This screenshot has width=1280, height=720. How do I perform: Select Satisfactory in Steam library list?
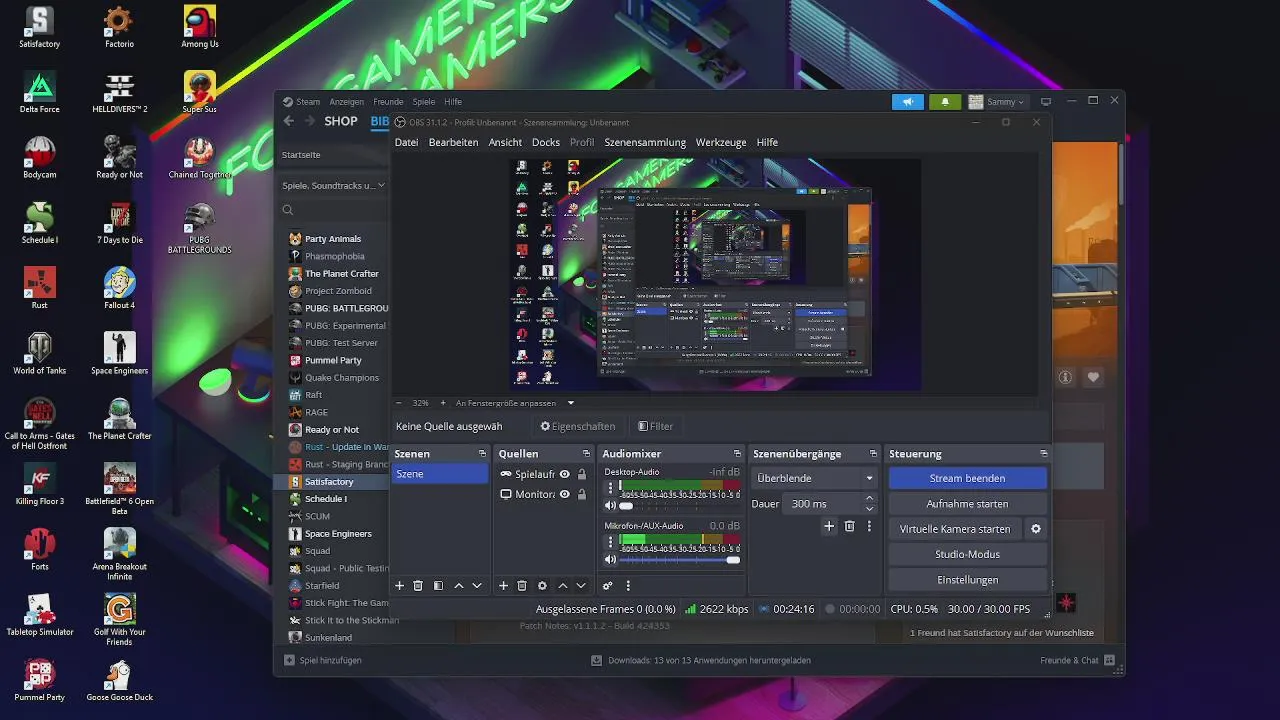[331, 481]
